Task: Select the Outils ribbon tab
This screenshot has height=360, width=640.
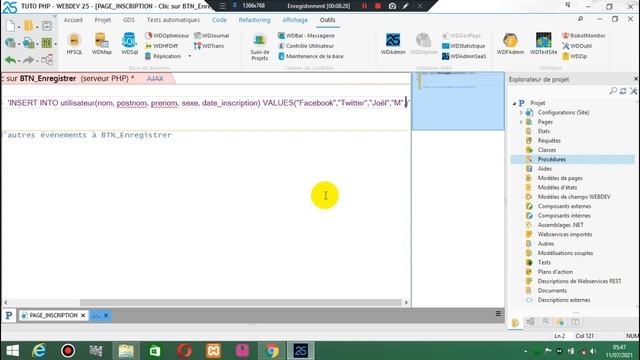Action: tap(327, 20)
